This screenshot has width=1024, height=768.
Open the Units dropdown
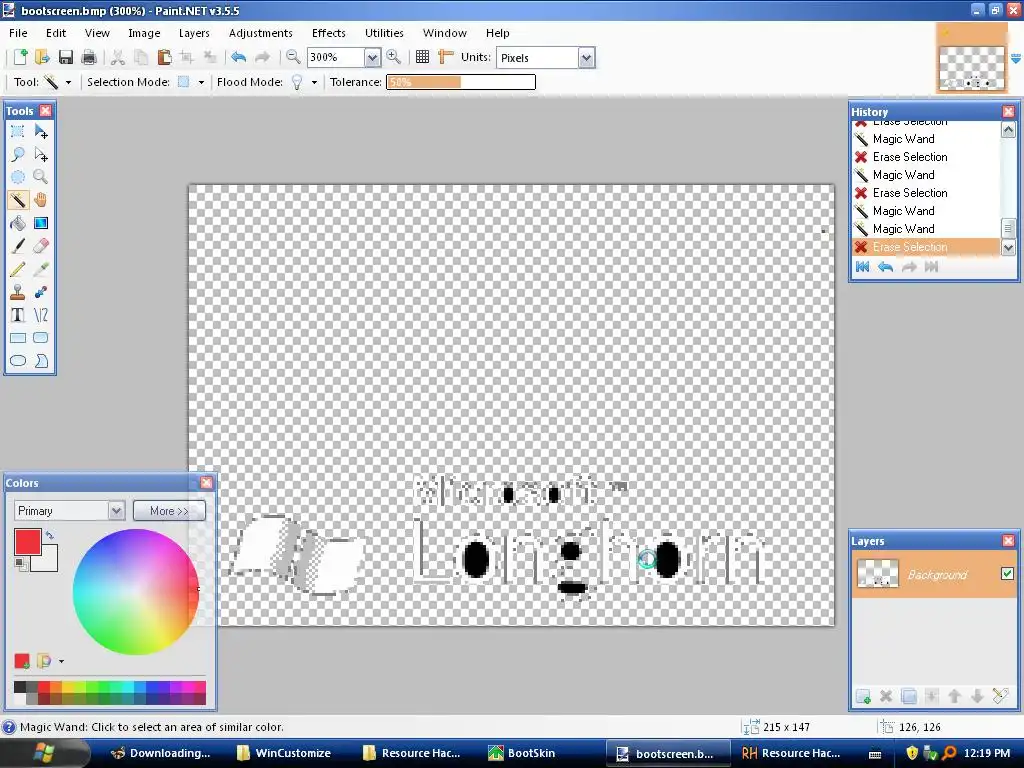pyautogui.click(x=586, y=57)
